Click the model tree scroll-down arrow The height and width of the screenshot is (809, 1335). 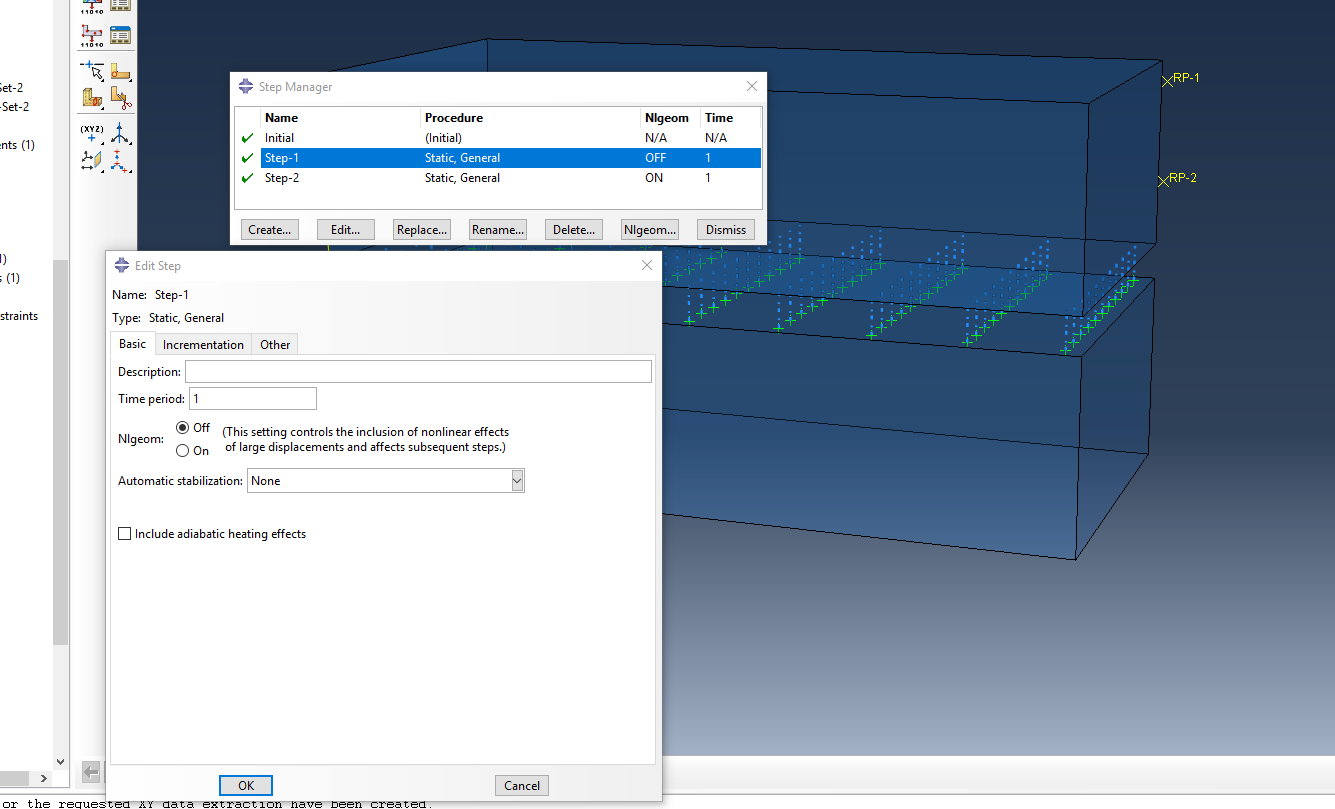pyautogui.click(x=60, y=761)
